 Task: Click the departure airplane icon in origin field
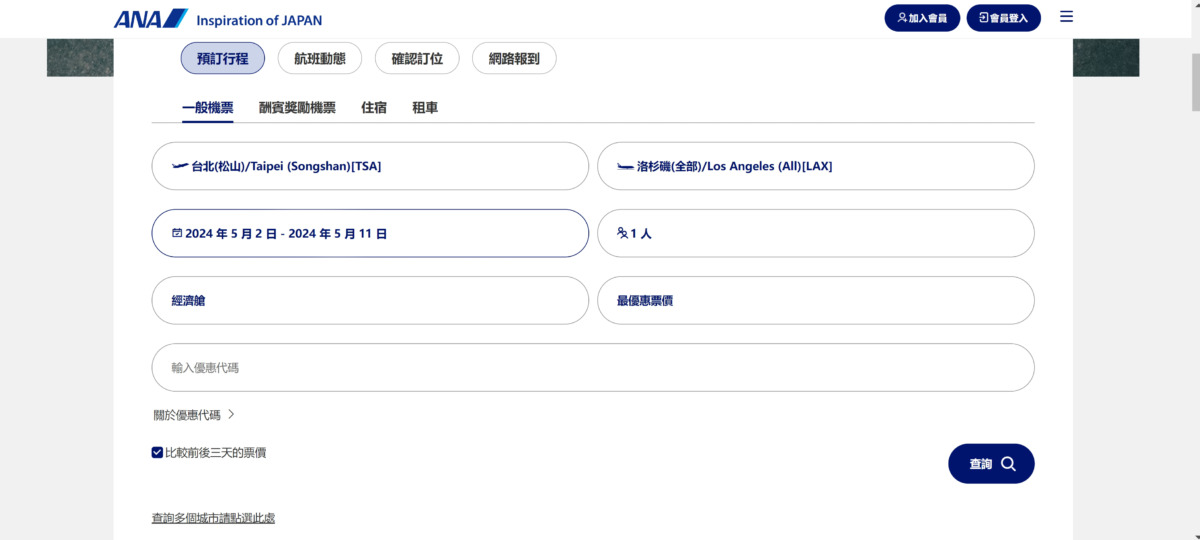coord(180,166)
